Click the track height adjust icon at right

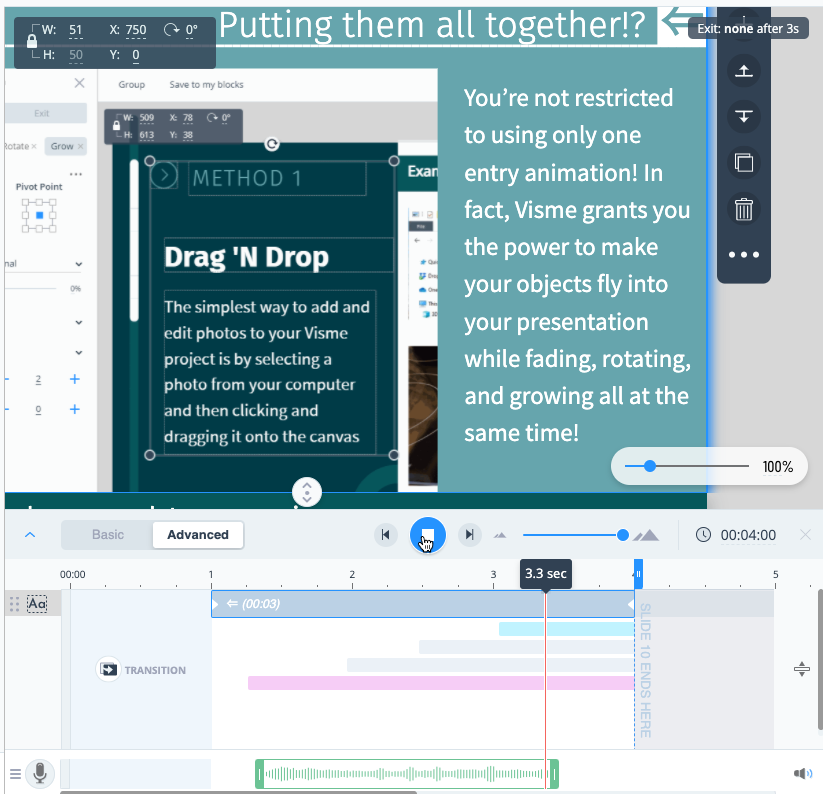(801, 669)
